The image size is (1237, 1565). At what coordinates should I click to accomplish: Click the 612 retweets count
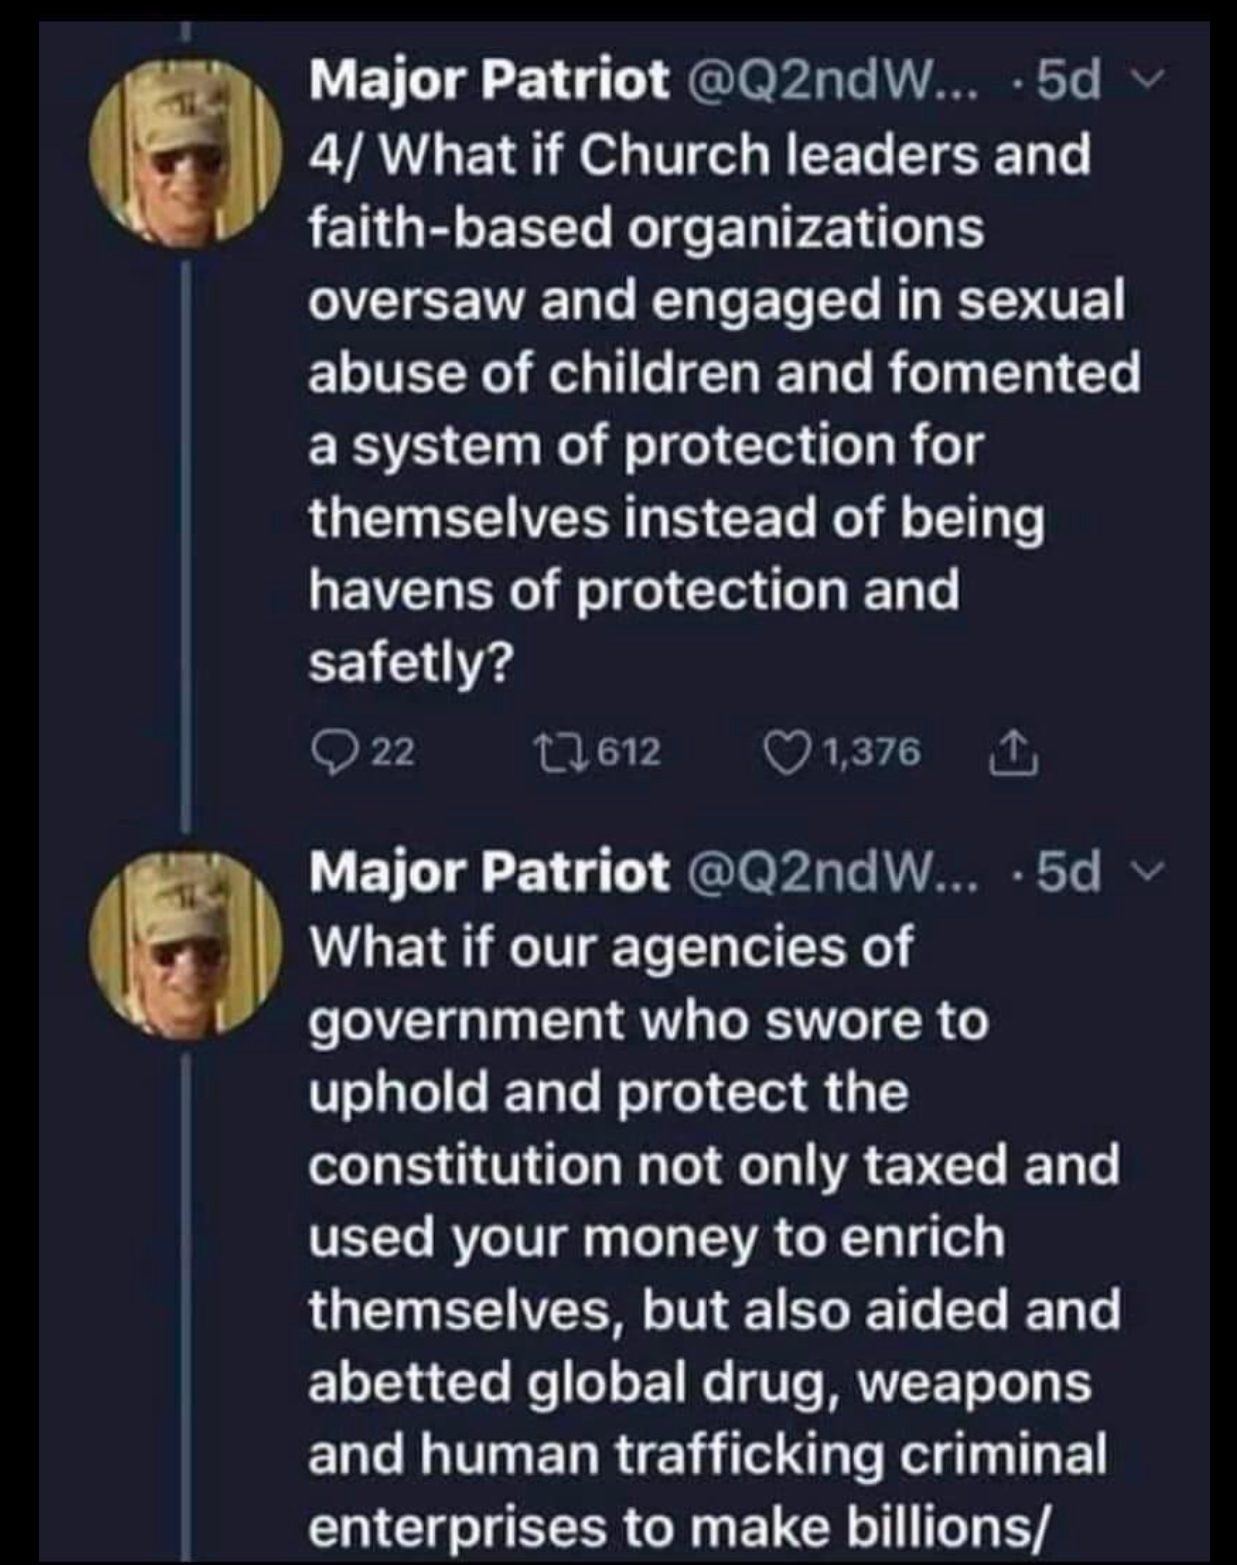click(x=629, y=752)
